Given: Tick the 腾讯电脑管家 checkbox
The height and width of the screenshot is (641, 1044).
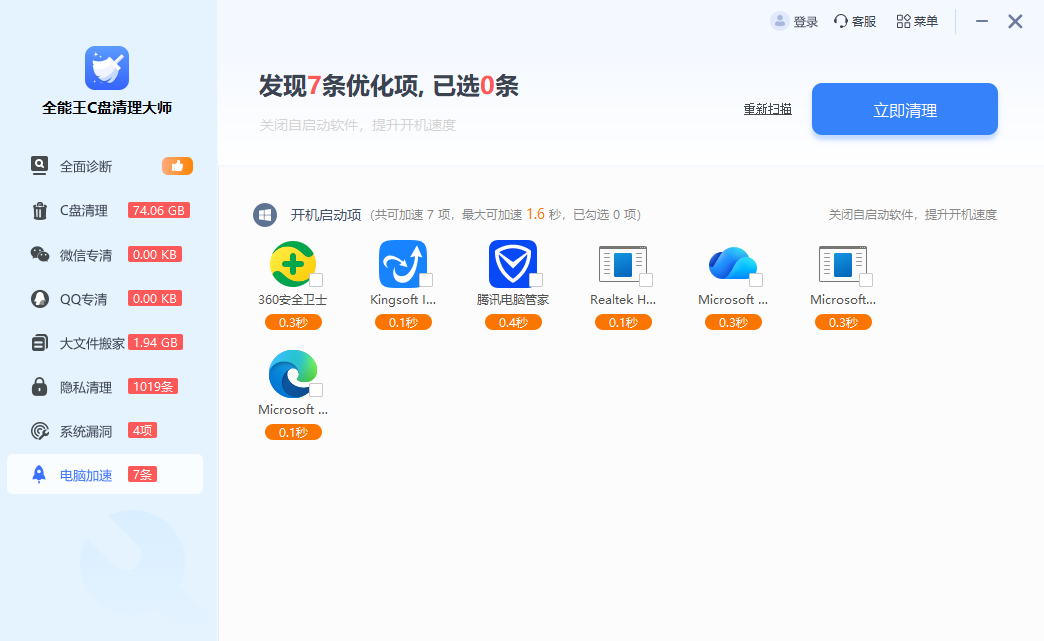Looking at the screenshot, I should click(536, 280).
